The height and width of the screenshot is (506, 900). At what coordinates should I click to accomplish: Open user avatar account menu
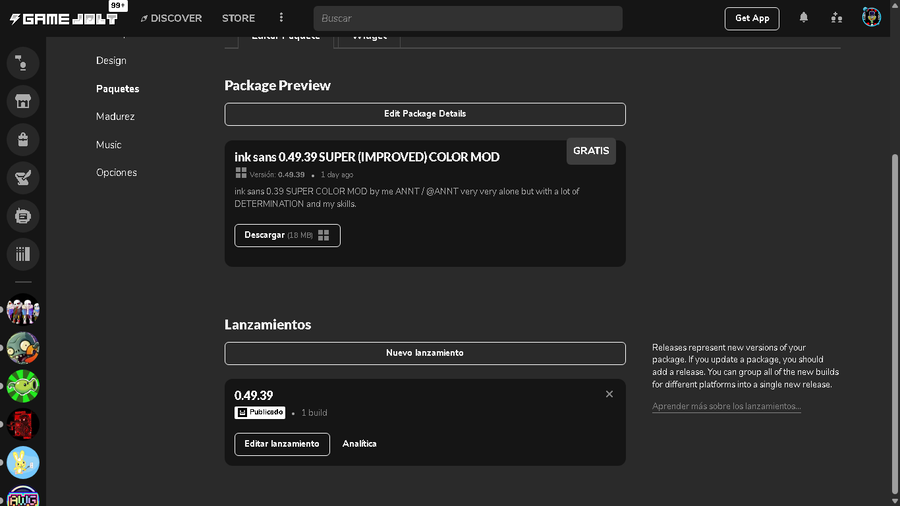click(871, 17)
